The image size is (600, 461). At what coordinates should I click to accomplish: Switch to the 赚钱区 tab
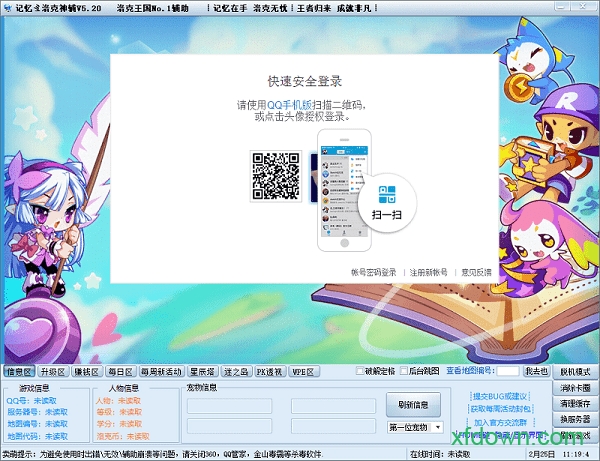86,371
